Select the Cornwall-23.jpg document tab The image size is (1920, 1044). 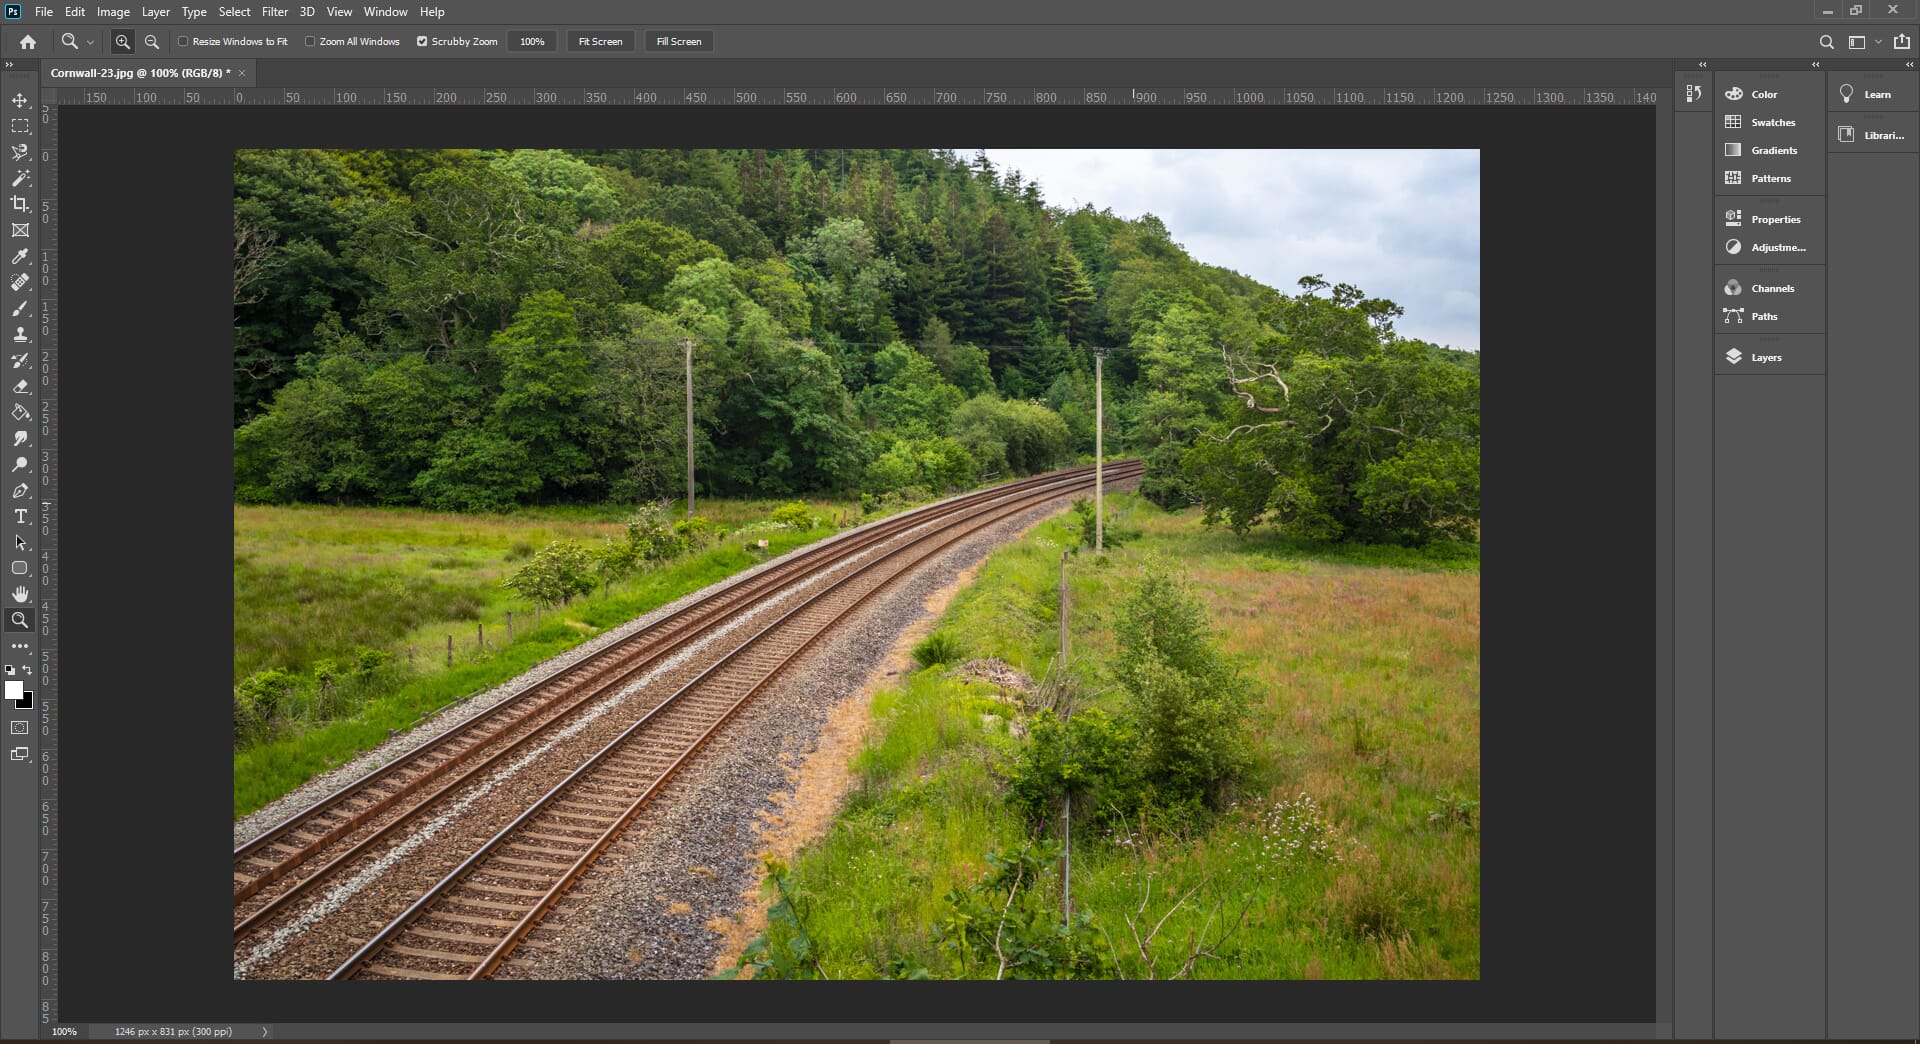pyautogui.click(x=140, y=73)
